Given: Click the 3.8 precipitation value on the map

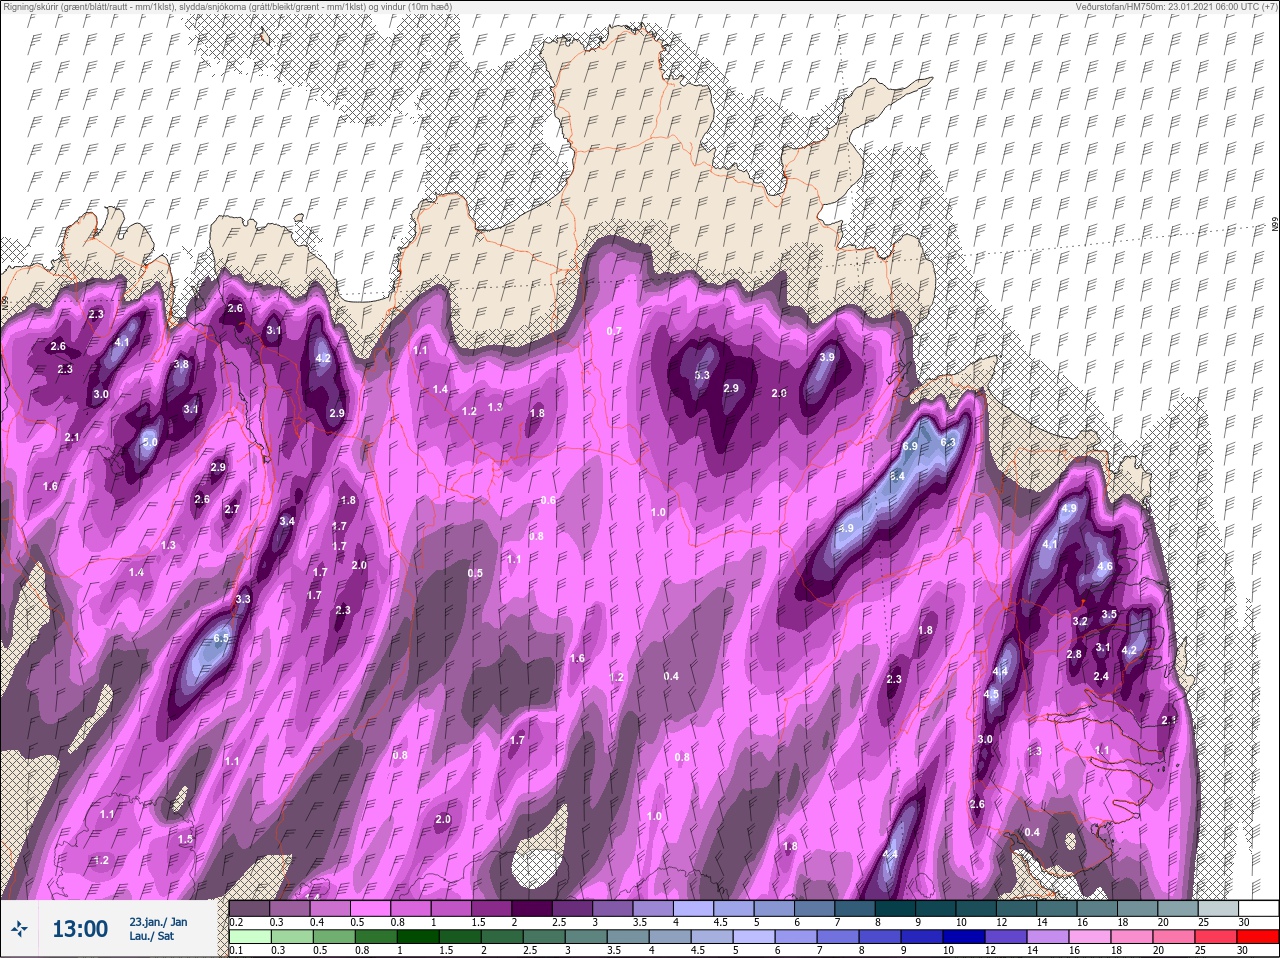Looking at the screenshot, I should coord(181,365).
